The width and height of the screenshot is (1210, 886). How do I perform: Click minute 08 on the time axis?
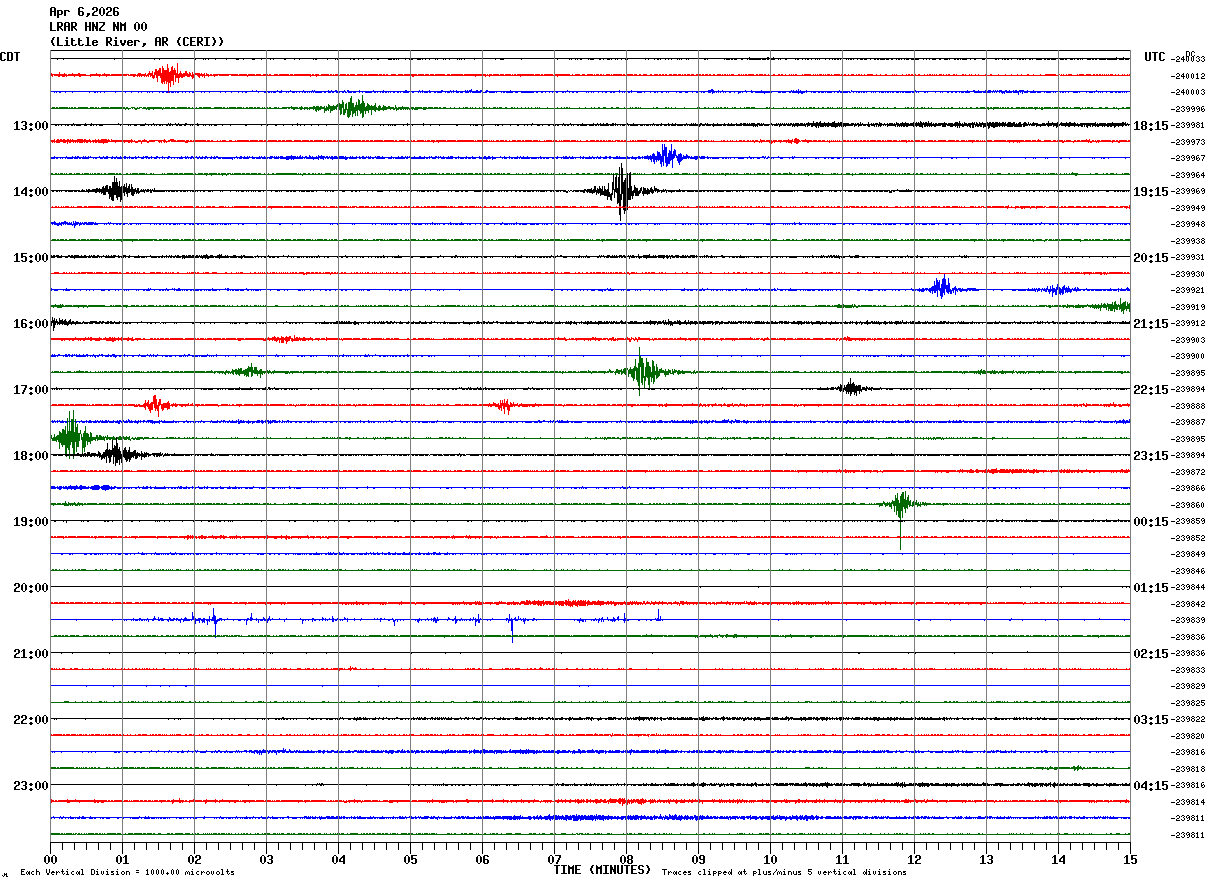click(x=626, y=859)
